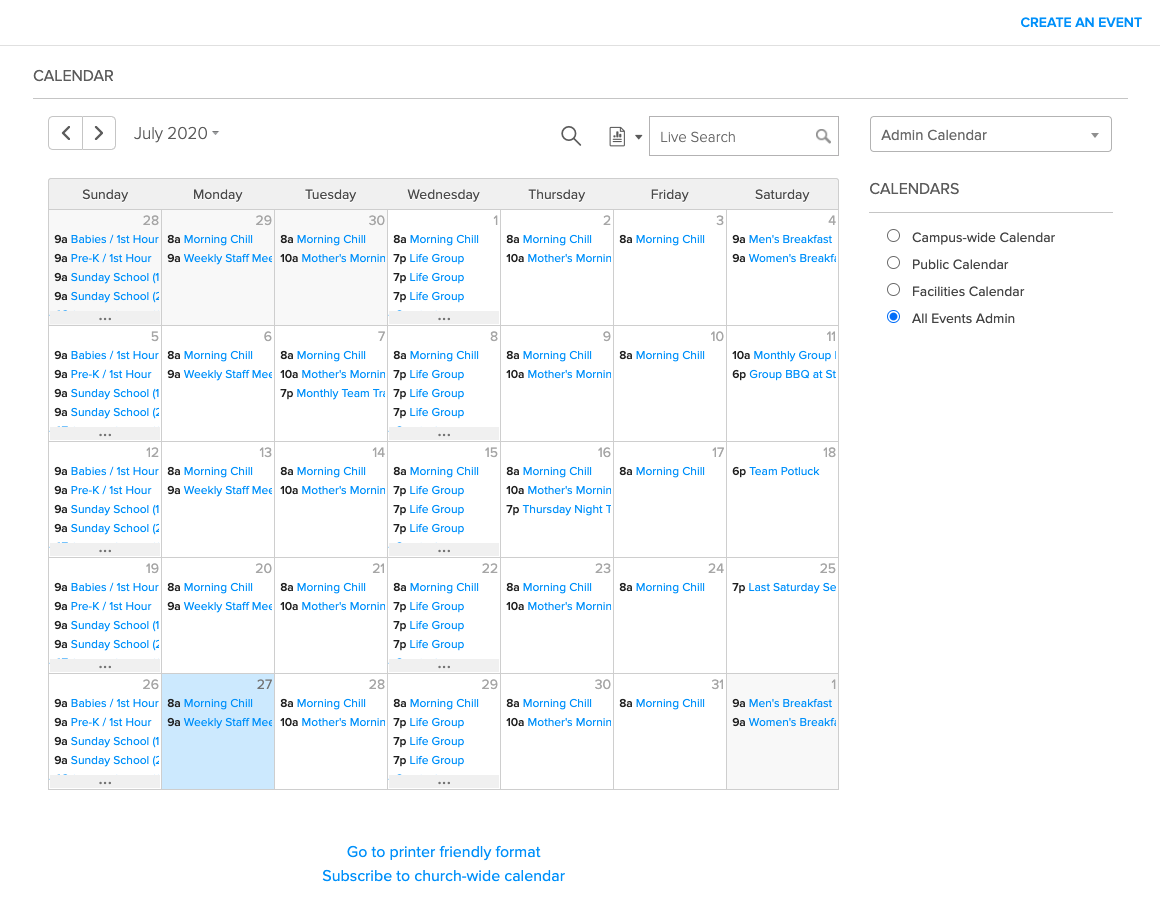
Task: Select the All Events Admin calendar
Action: pyautogui.click(x=893, y=317)
